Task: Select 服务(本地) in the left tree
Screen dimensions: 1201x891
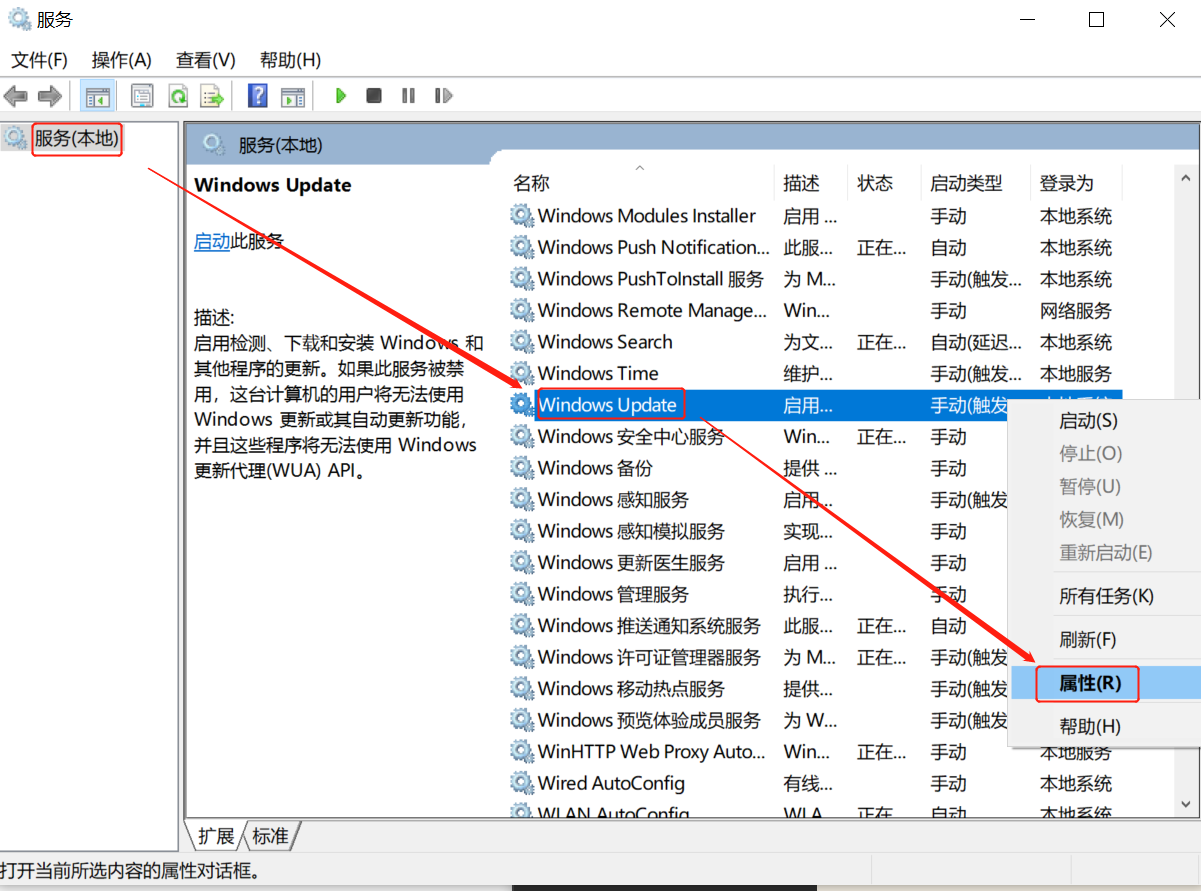Action: [x=76, y=138]
